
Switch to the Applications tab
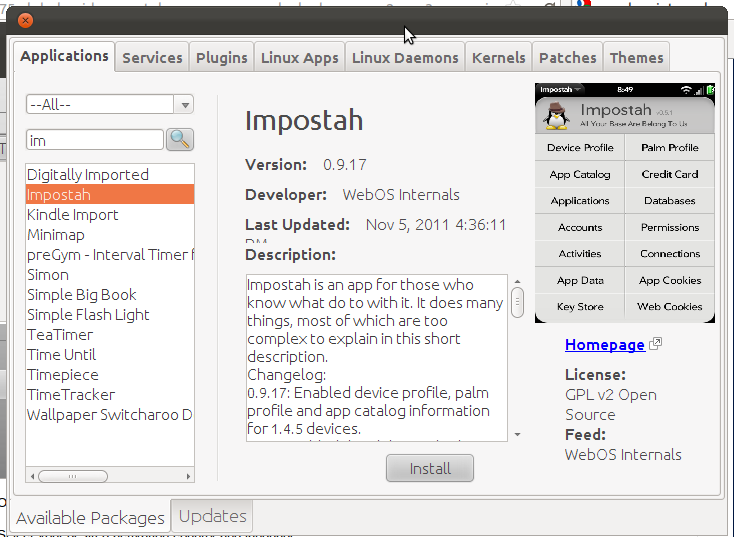pos(64,57)
